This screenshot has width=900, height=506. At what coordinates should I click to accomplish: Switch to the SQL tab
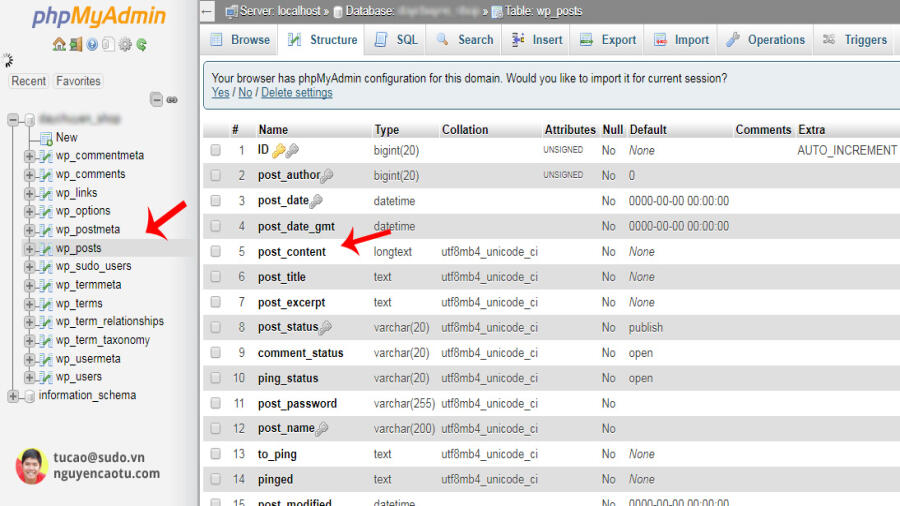[x=396, y=40]
